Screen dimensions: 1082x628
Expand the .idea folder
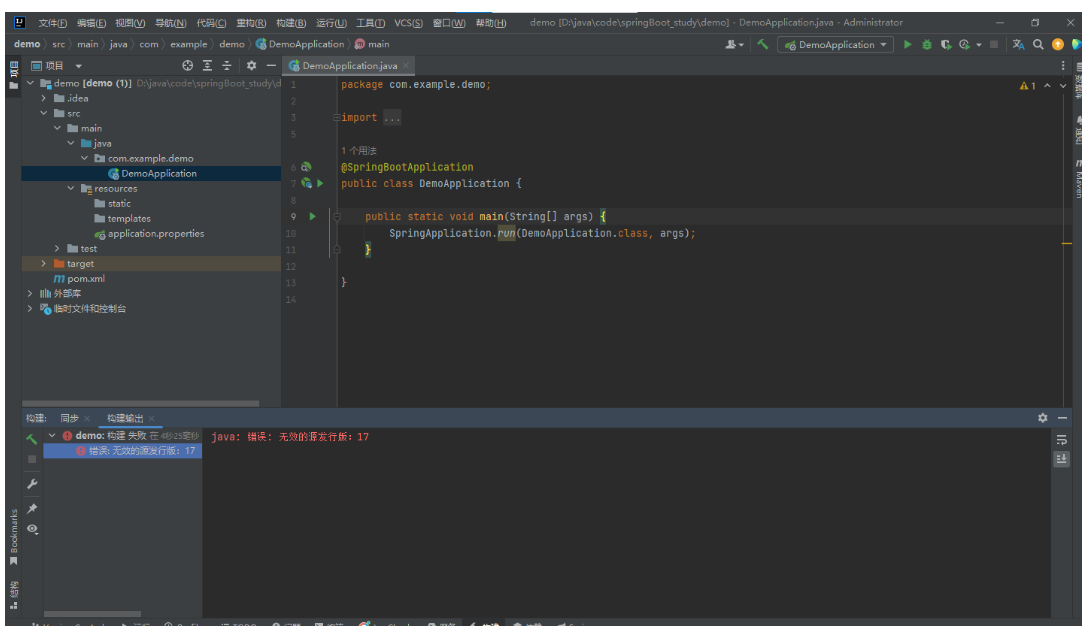pos(43,98)
